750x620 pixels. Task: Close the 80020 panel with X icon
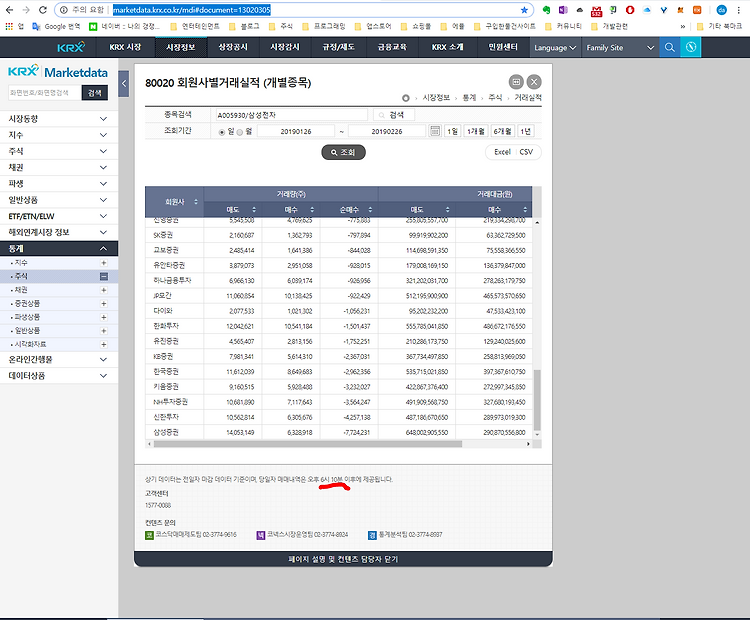tap(534, 82)
